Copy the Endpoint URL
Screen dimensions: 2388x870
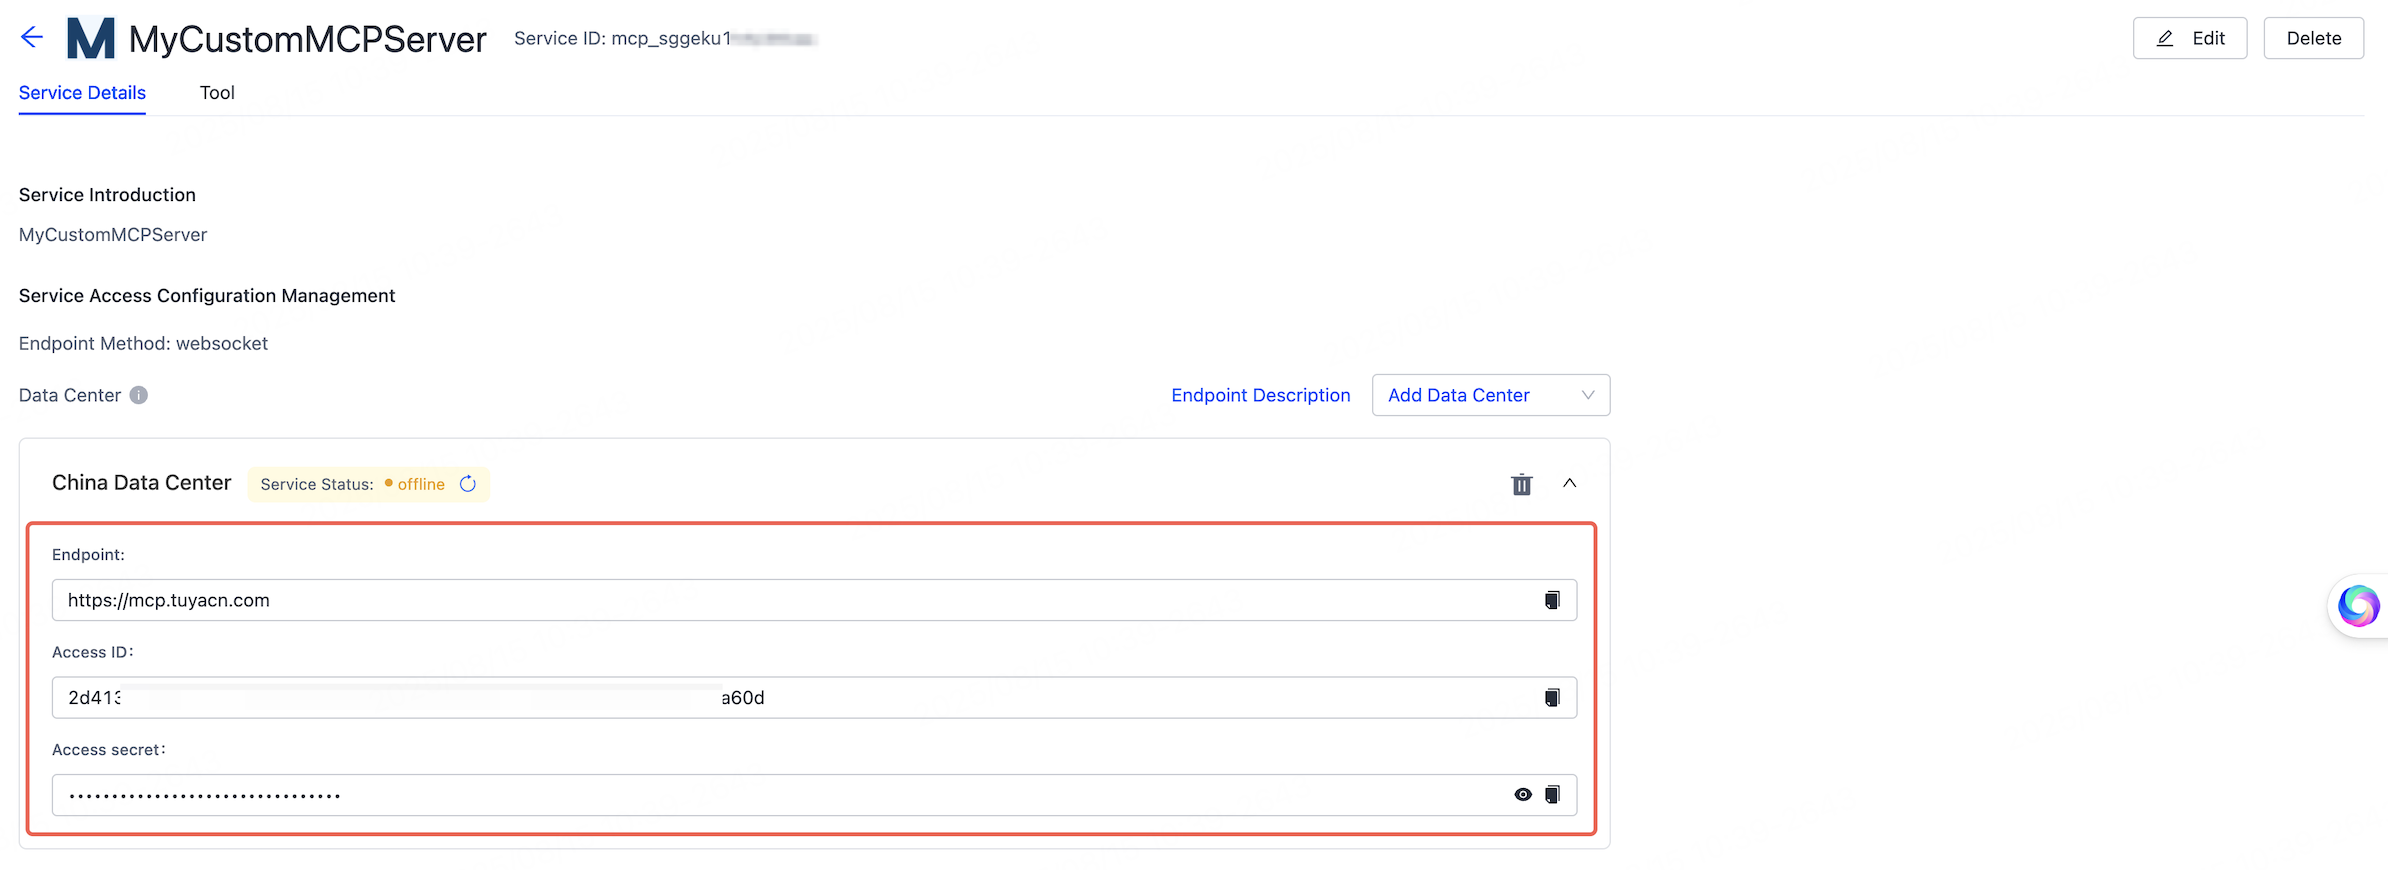(x=1552, y=600)
